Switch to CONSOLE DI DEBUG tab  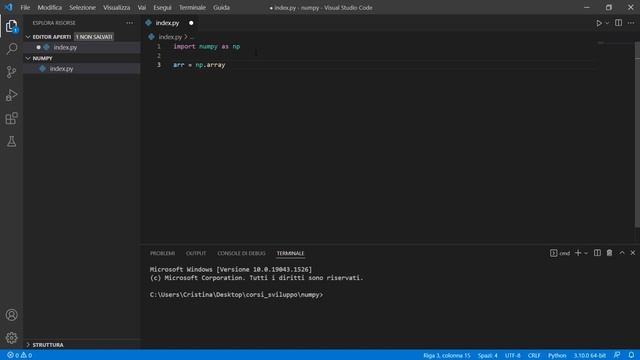(241, 253)
